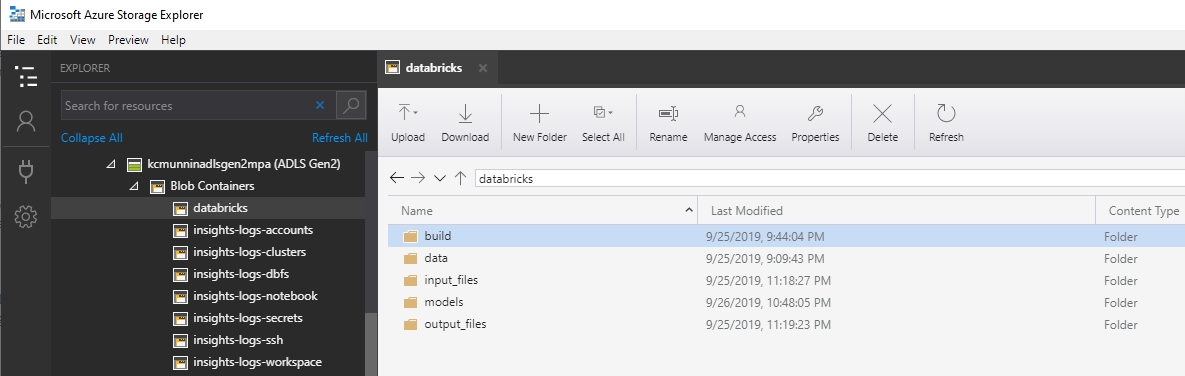Select insights-logs-clusters container
The height and width of the screenshot is (376, 1185).
pyautogui.click(x=249, y=251)
